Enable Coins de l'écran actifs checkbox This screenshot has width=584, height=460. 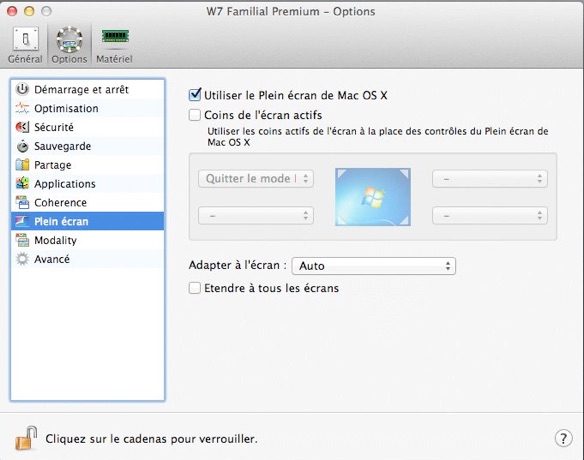coord(195,115)
